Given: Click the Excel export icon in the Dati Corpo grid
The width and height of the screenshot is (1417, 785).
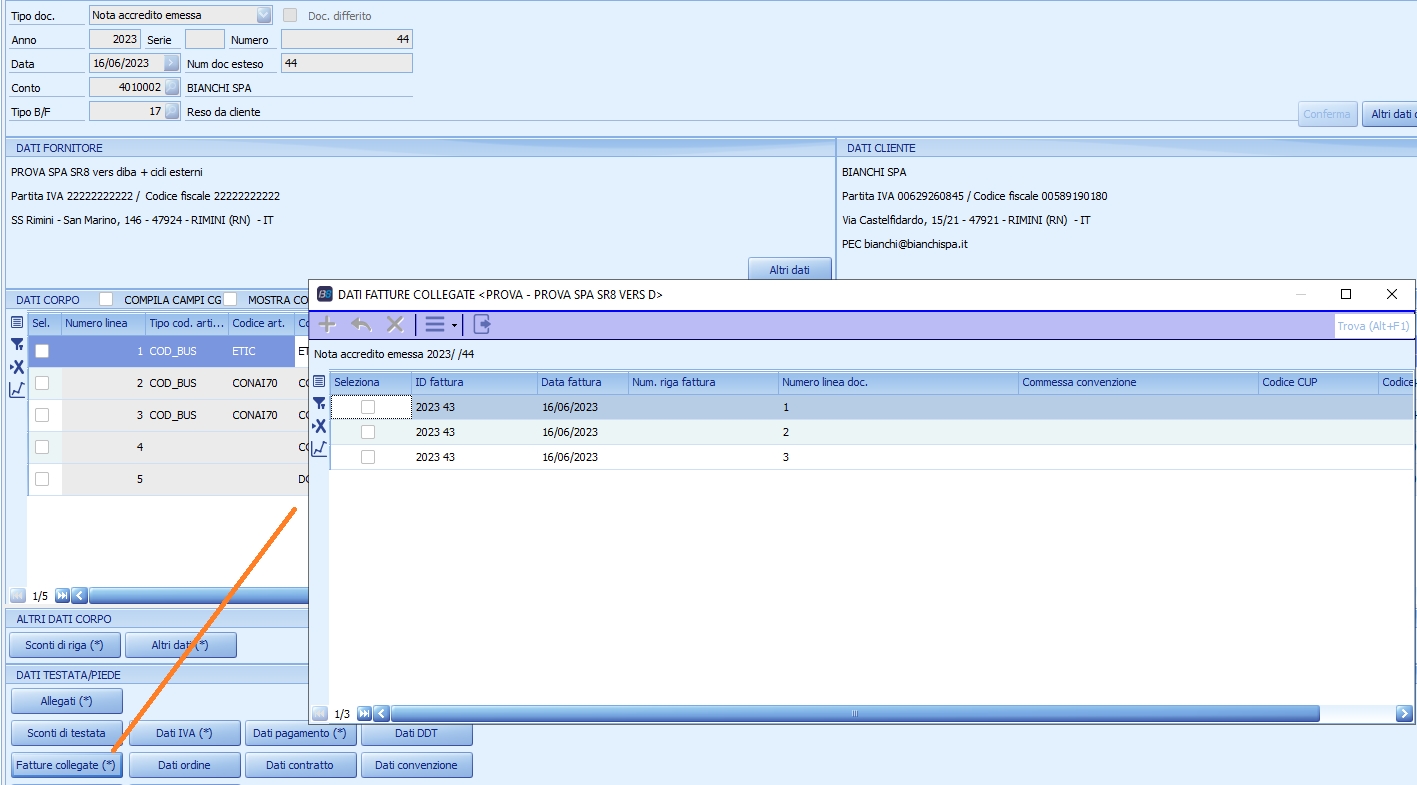Looking at the screenshot, I should [x=17, y=367].
